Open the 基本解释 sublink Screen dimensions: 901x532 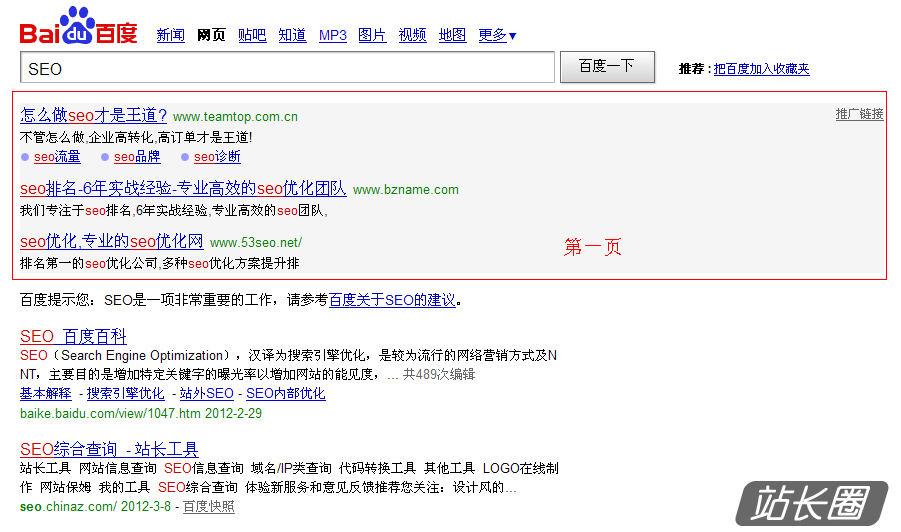click(45, 394)
